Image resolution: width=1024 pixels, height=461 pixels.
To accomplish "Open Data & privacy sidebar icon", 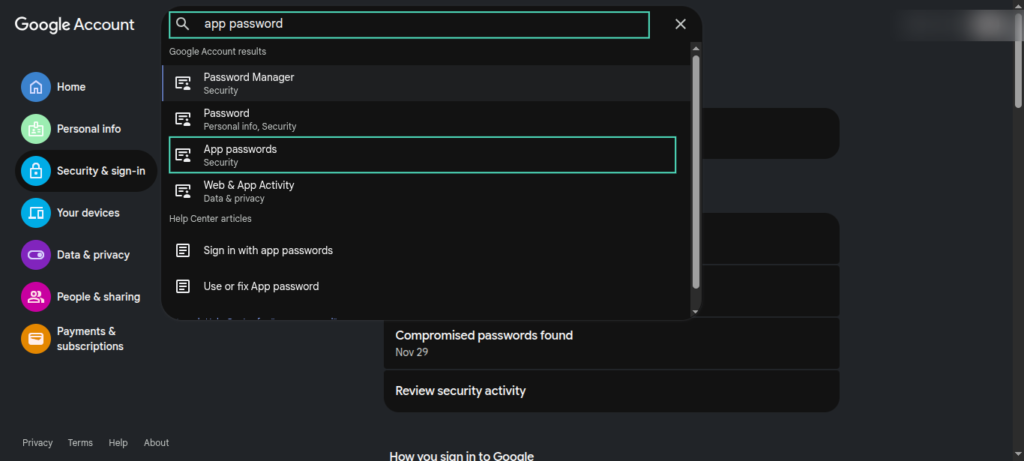I will pyautogui.click(x=36, y=255).
